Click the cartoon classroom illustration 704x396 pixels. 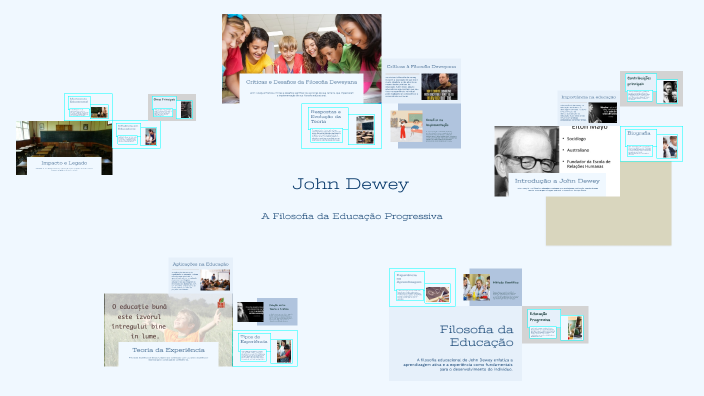click(406, 126)
